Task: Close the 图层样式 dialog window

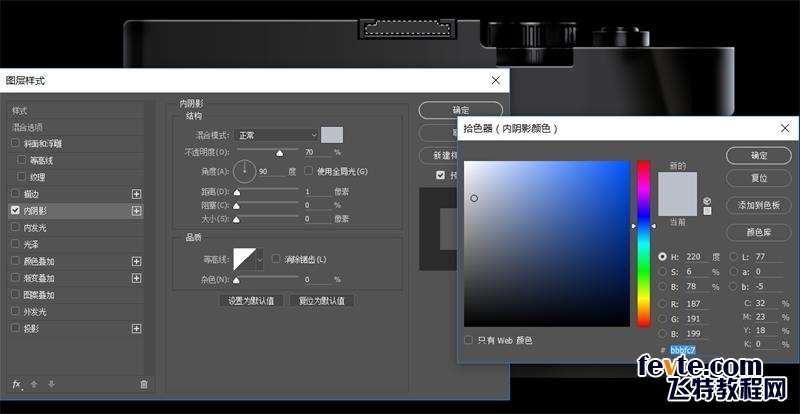Action: pyautogui.click(x=495, y=81)
